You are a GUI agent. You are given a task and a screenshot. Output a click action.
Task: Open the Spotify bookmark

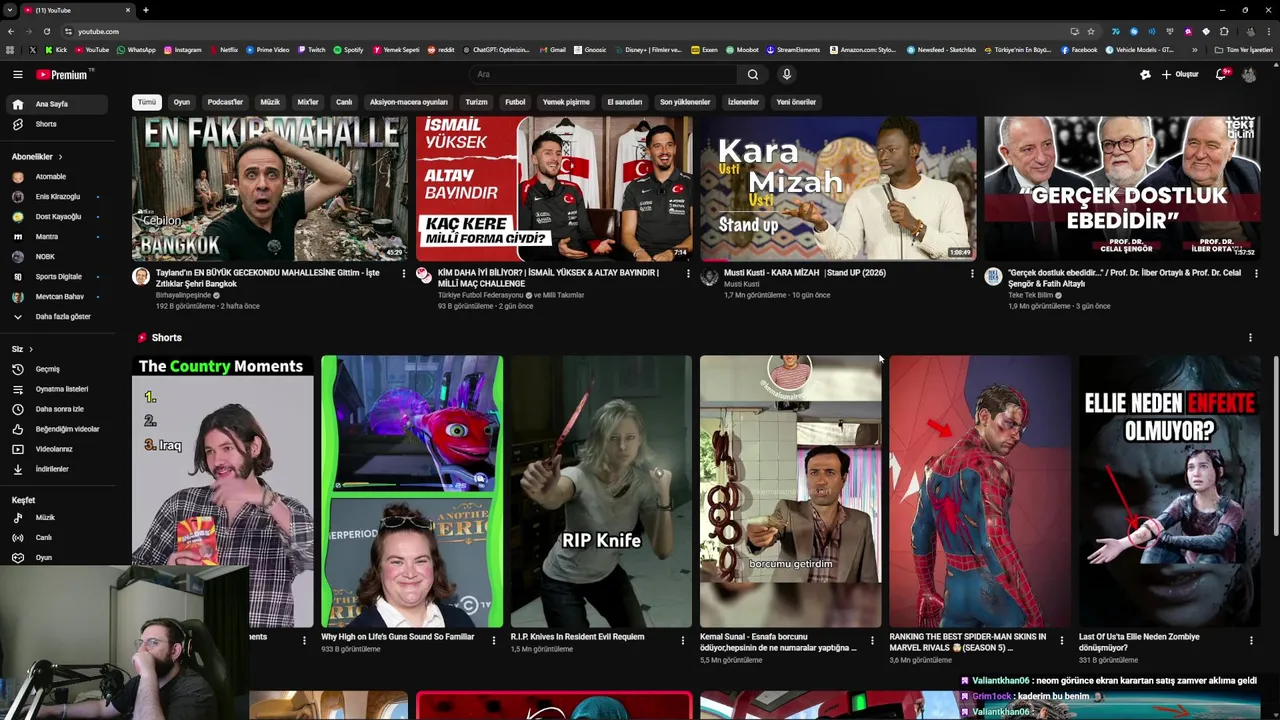coord(349,50)
